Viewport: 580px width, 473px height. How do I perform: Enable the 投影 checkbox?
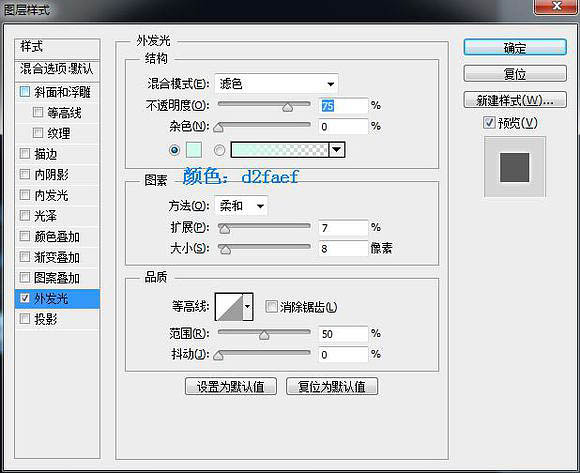(25, 318)
